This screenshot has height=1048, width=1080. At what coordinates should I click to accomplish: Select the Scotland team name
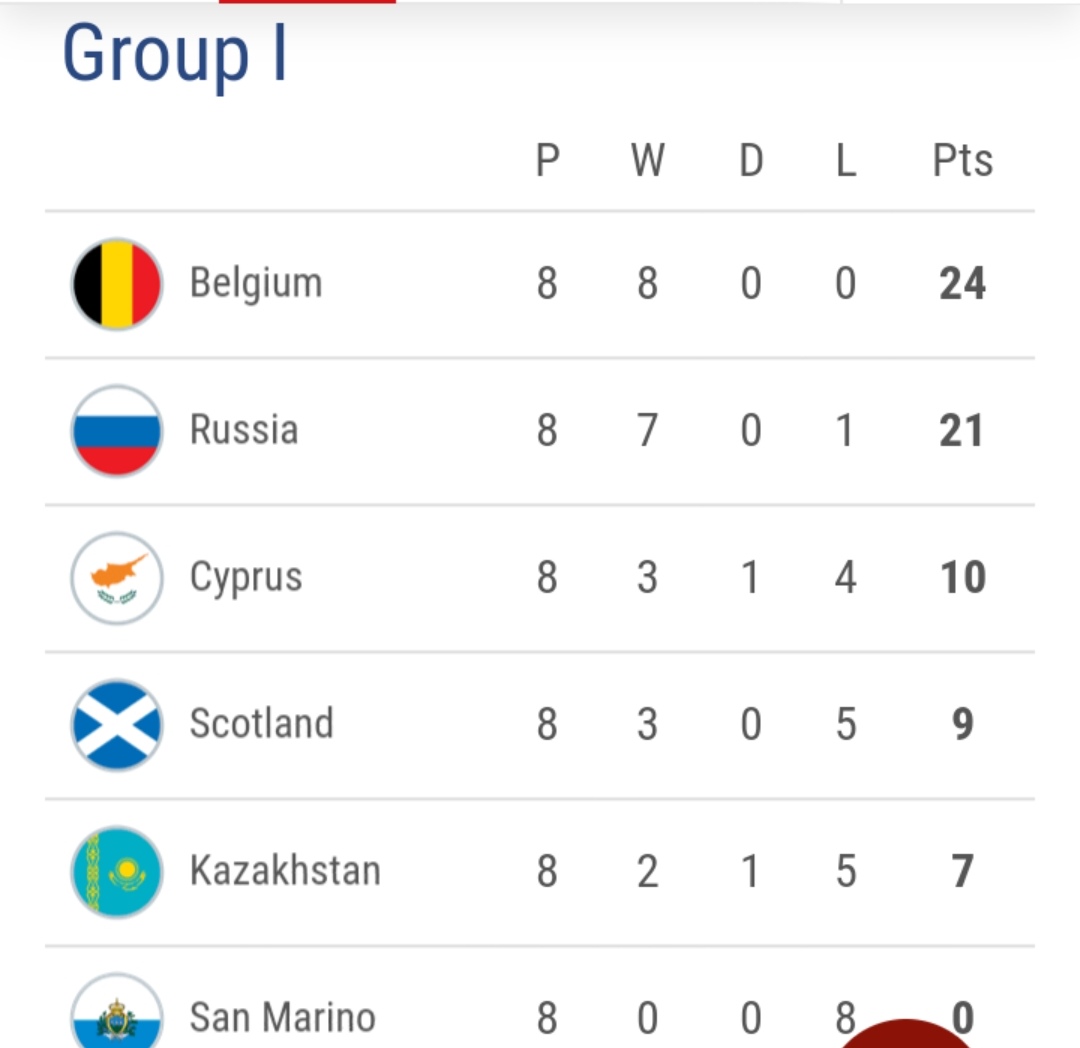261,725
